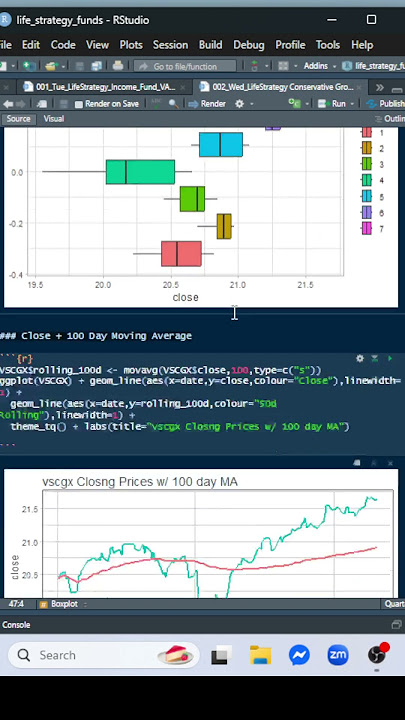Open the Build menu
This screenshot has width=405, height=720.
coord(210,45)
